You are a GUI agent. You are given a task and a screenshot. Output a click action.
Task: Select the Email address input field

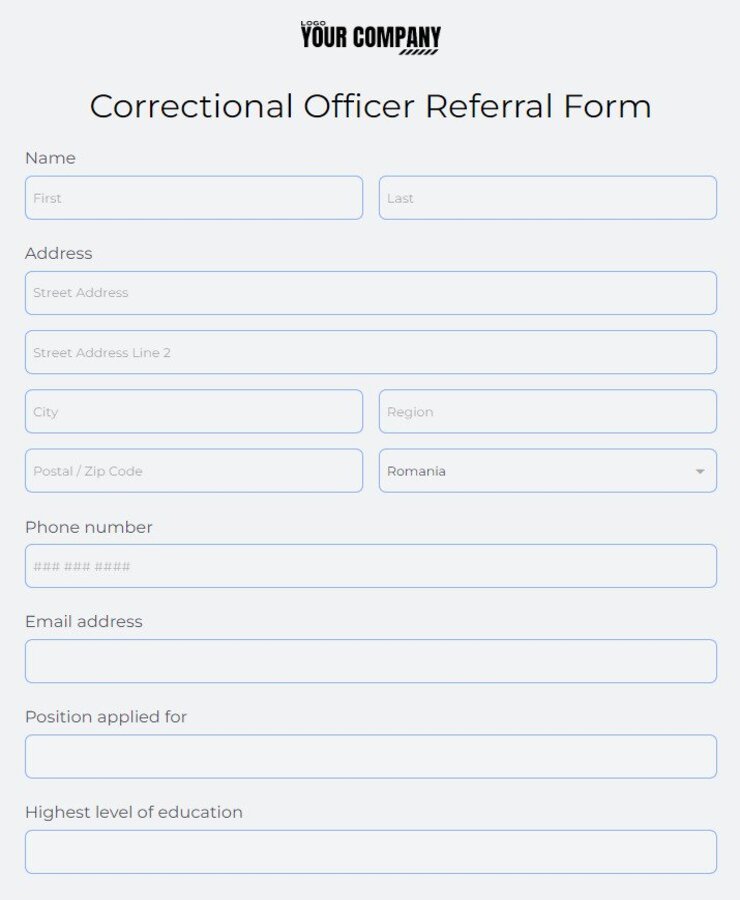point(370,661)
